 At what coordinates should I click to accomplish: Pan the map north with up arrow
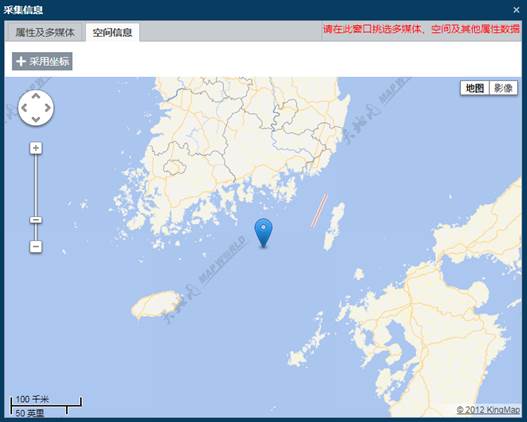tap(36, 96)
